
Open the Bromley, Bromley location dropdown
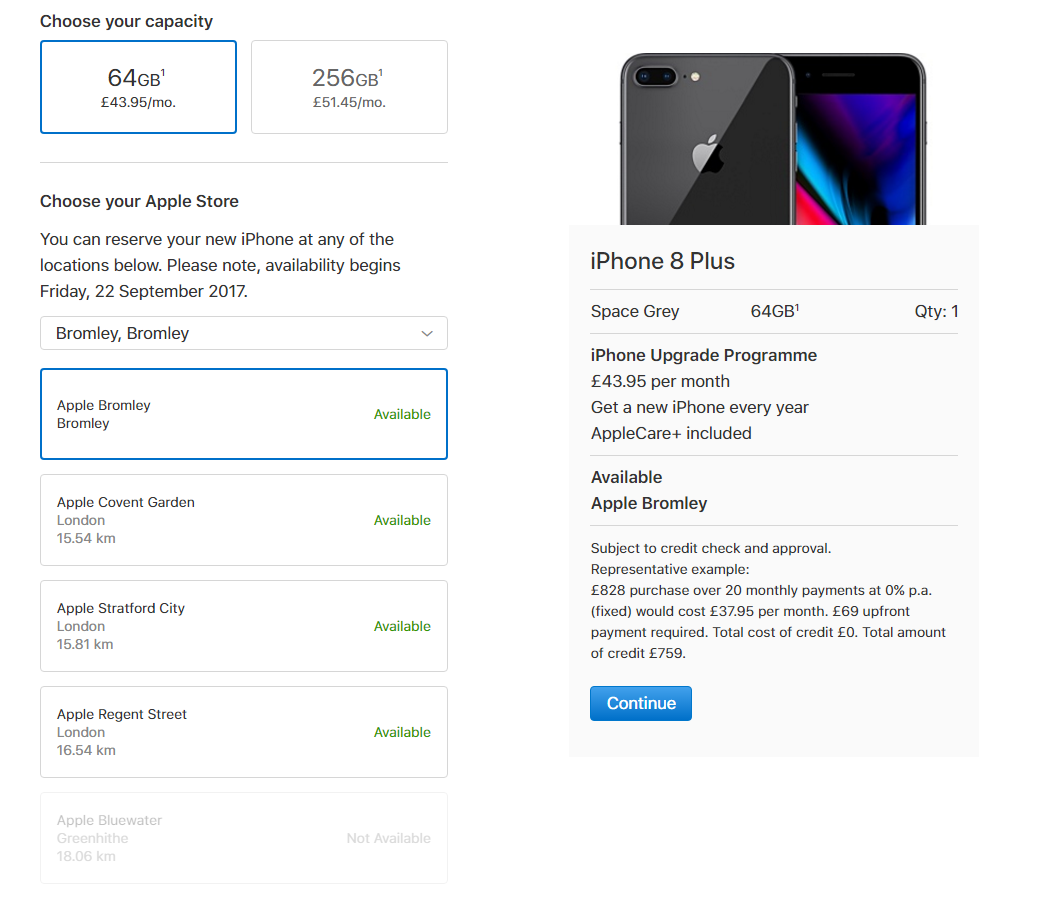244,333
